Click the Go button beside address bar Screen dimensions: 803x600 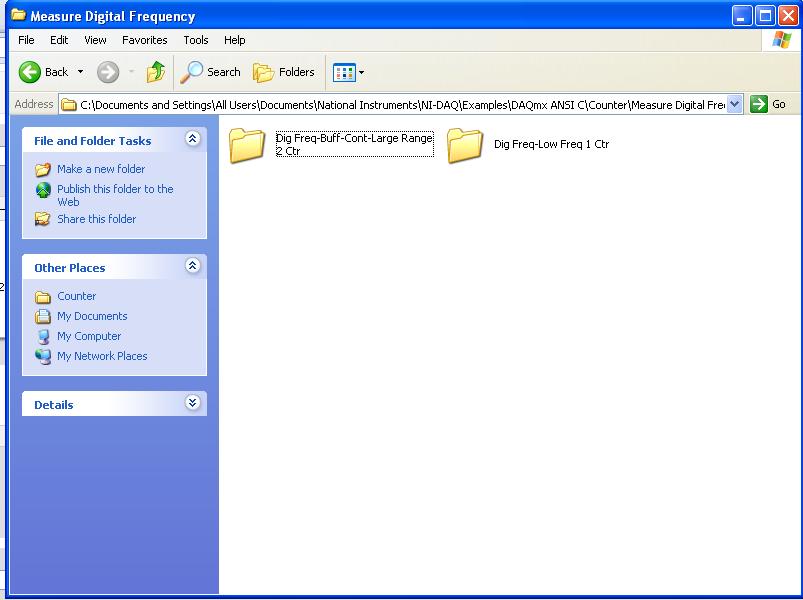click(x=768, y=104)
